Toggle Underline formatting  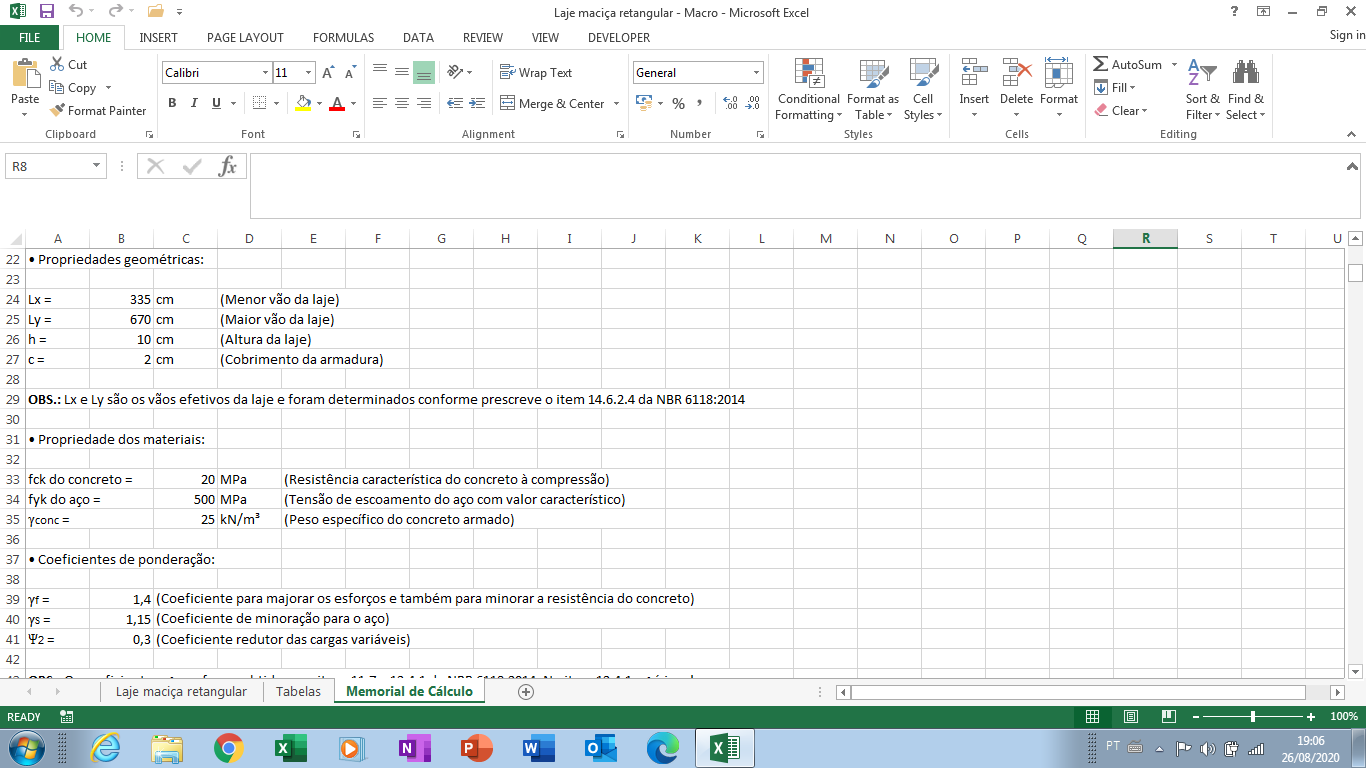217,103
